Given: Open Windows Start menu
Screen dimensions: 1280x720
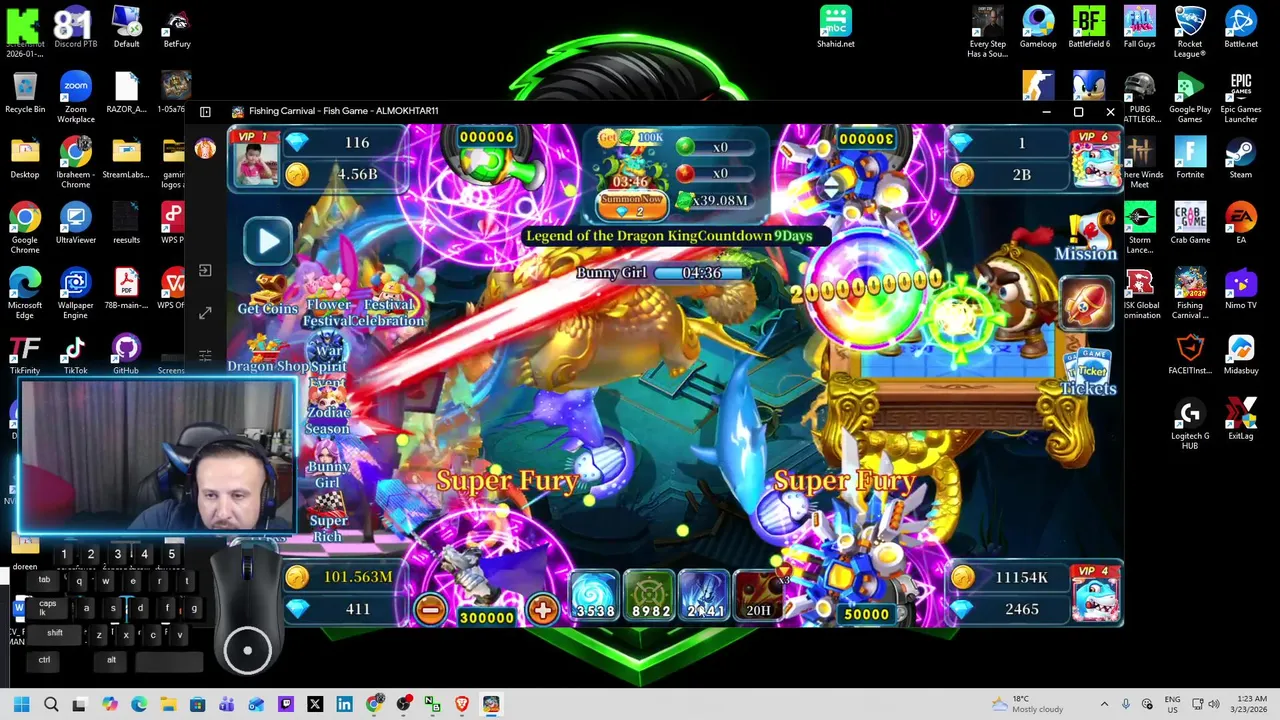Looking at the screenshot, I should [21, 704].
